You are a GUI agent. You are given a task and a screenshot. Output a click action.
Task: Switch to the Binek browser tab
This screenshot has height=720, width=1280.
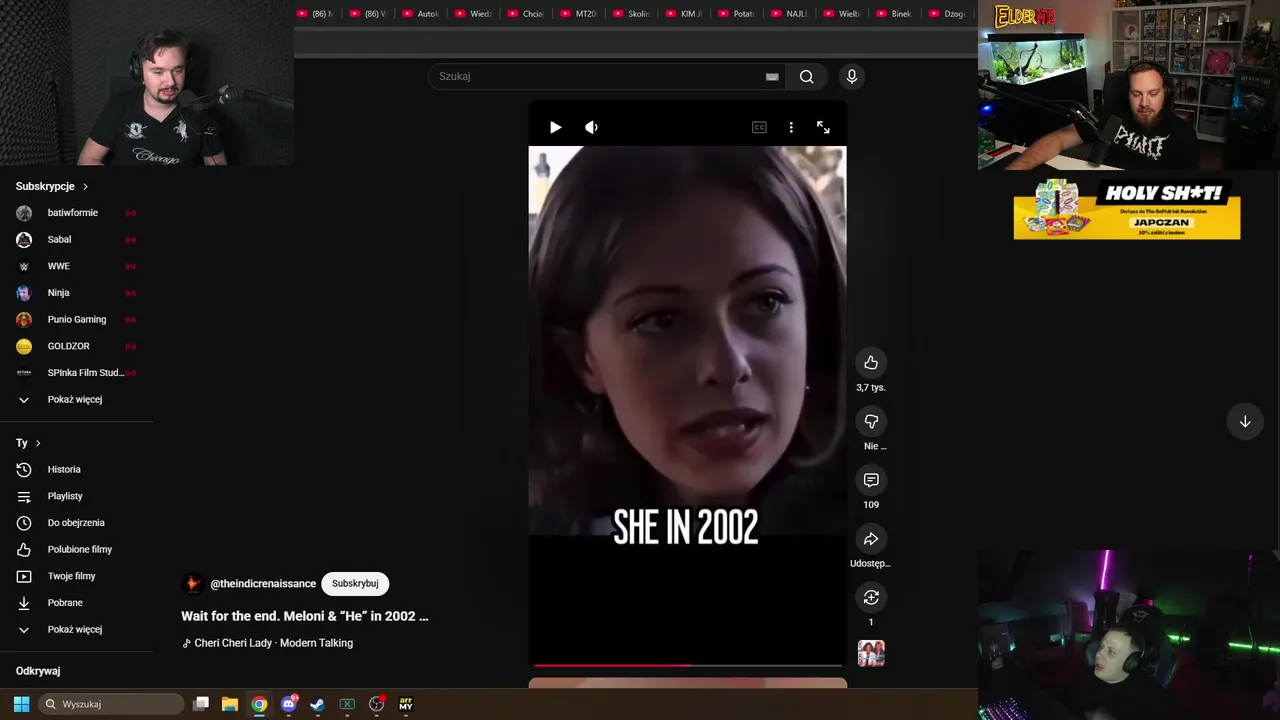(x=893, y=14)
